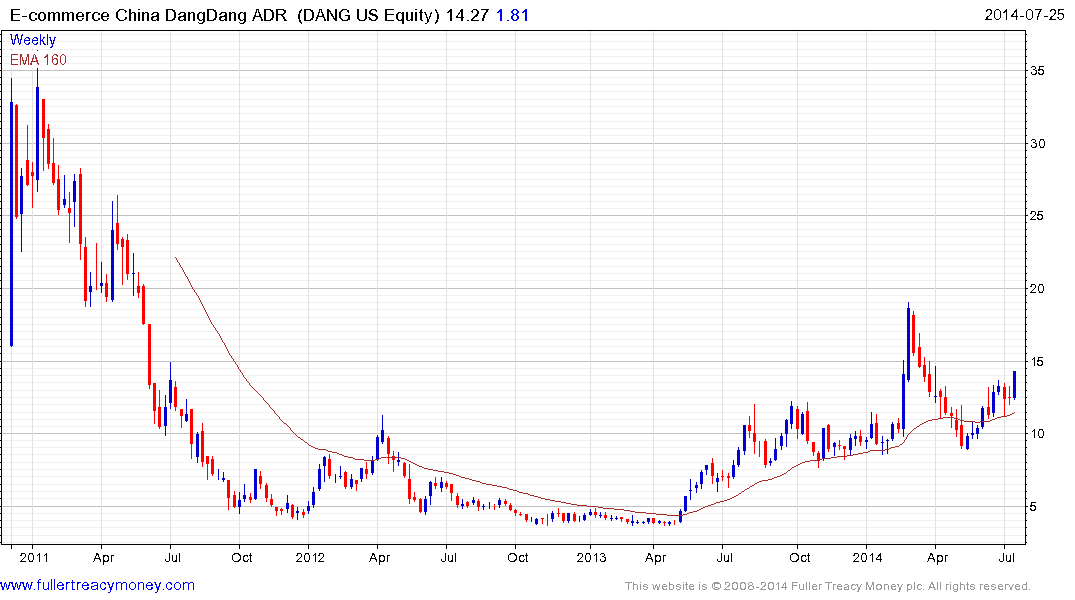This screenshot has width=1075, height=600.
Task: Click the 20 price axis label
Action: (x=1037, y=289)
